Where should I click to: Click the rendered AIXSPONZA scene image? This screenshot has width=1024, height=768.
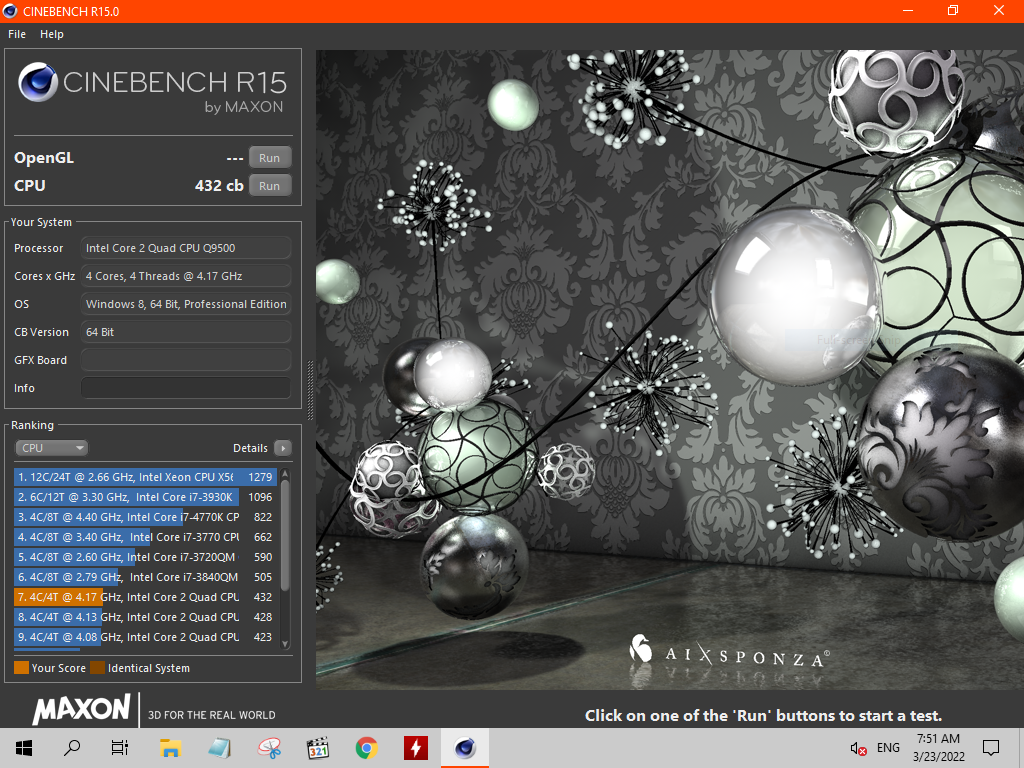pos(670,370)
